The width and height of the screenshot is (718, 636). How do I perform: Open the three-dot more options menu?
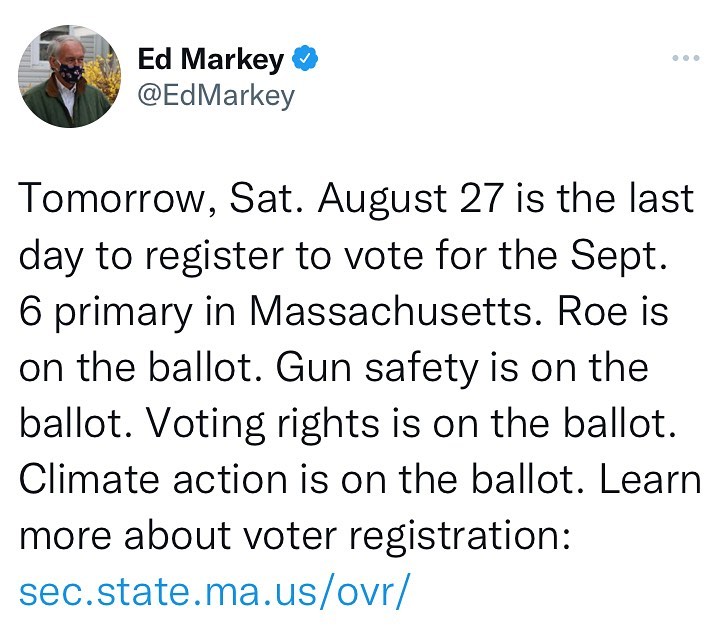click(x=685, y=58)
